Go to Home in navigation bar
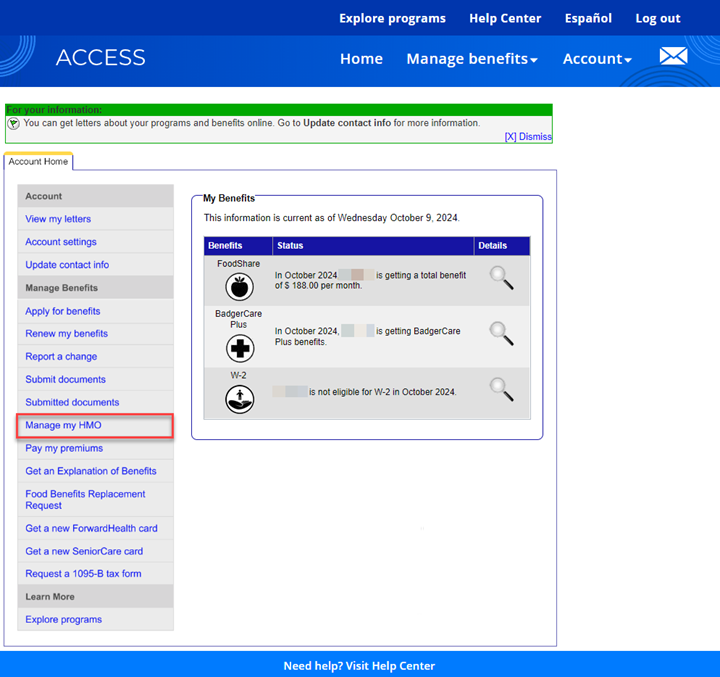Screen dimensions: 720x677 [x=361, y=59]
